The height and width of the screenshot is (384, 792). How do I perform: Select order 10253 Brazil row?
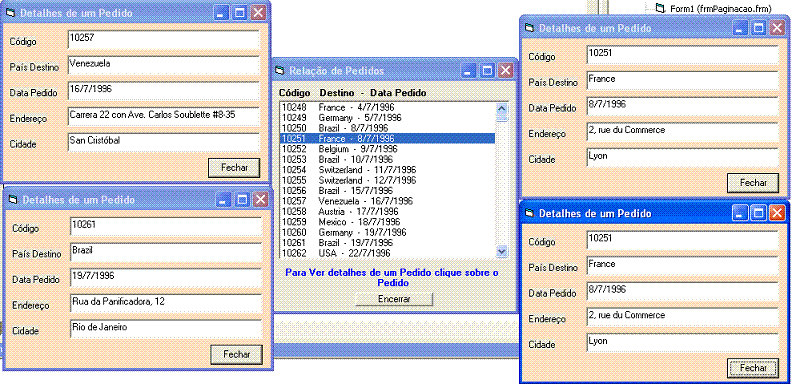point(387,159)
